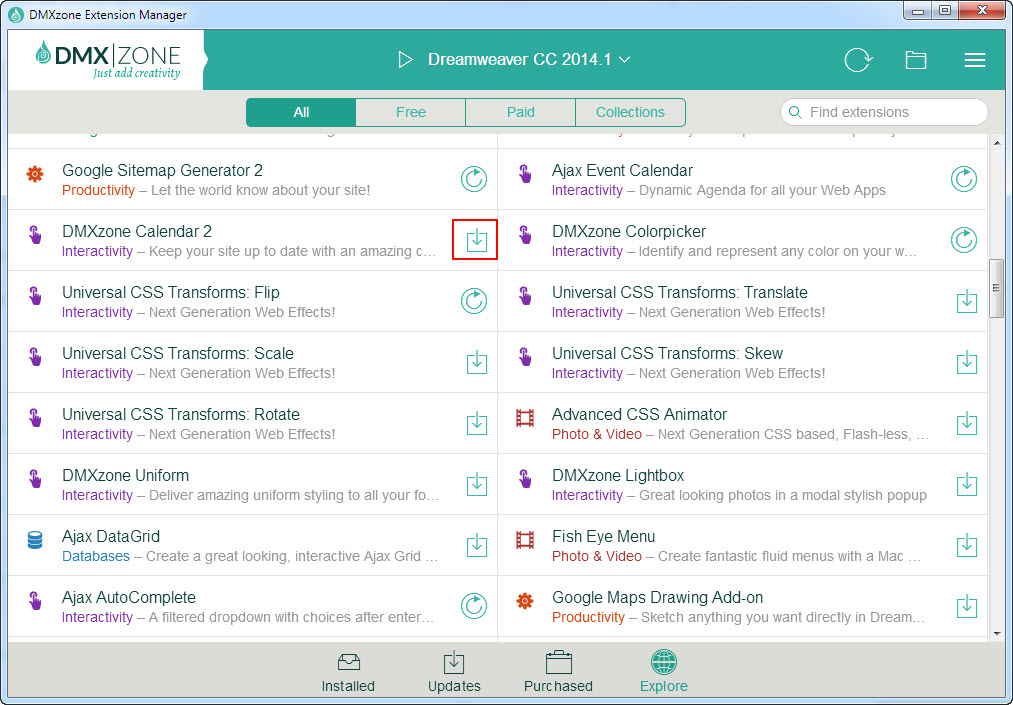Image resolution: width=1013 pixels, height=705 pixels.
Task: Switch to the Paid filter tab
Action: 521,112
